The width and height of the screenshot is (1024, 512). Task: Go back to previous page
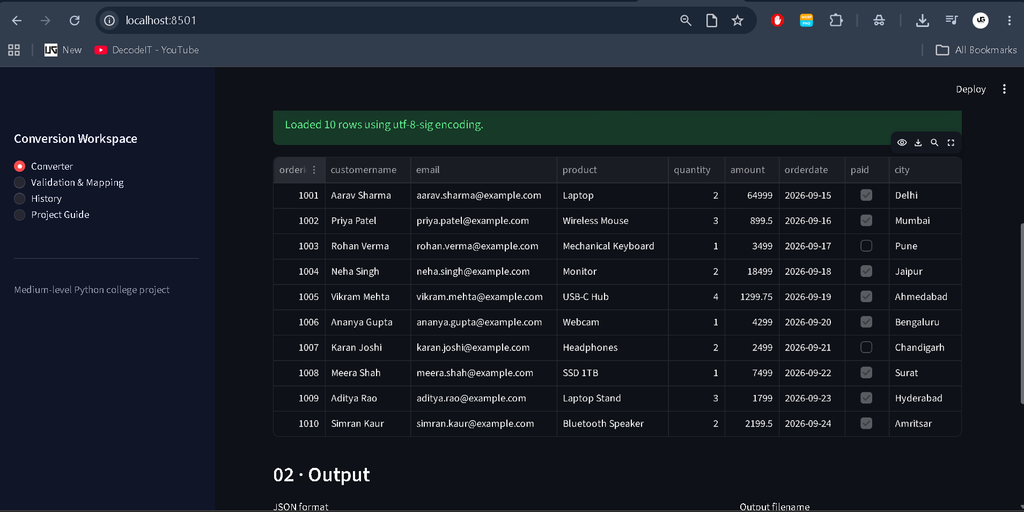tap(17, 20)
